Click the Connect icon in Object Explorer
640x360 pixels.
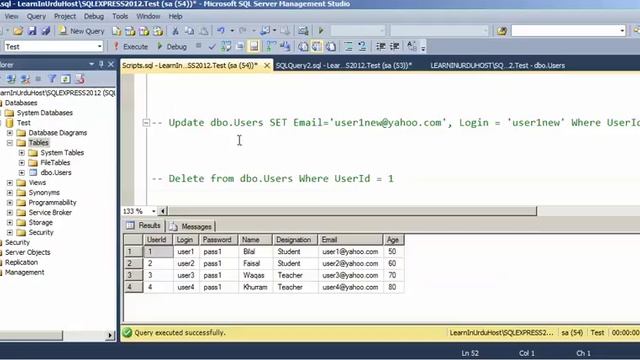point(11,79)
